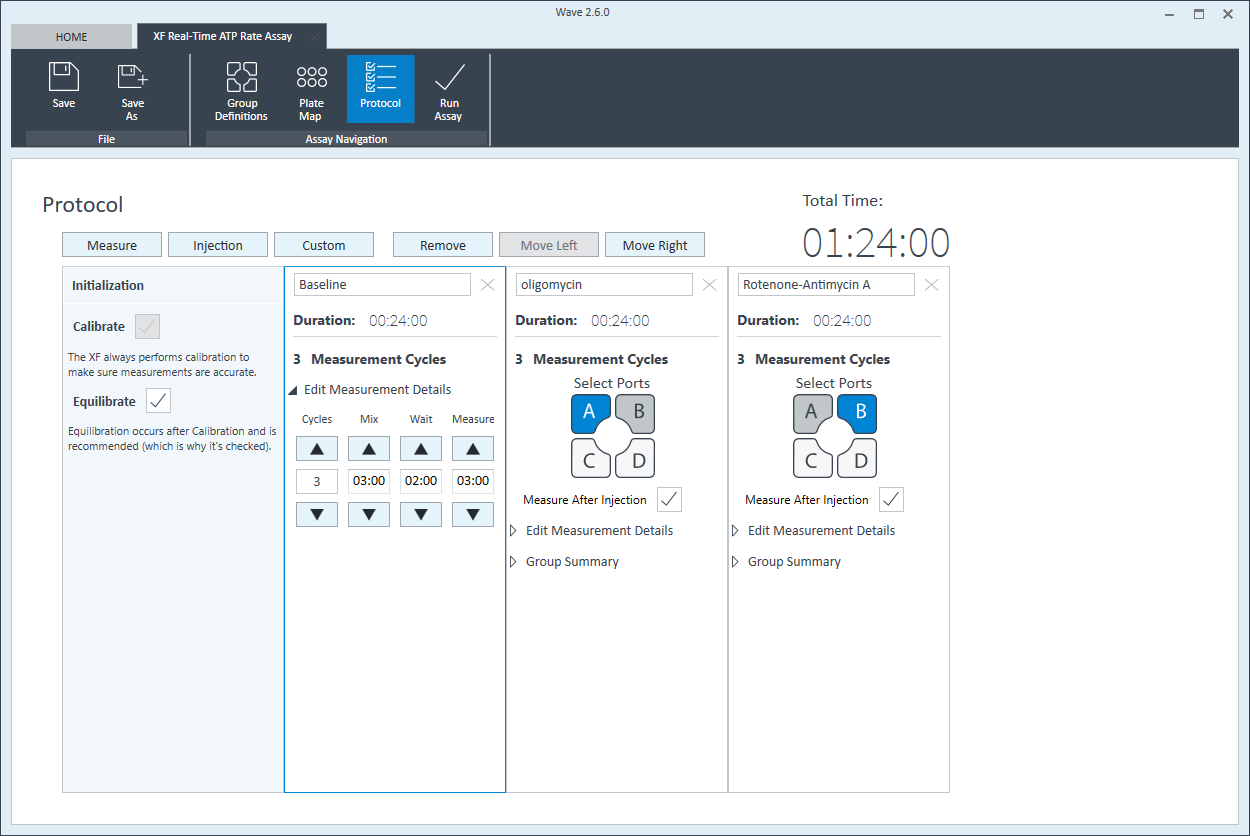Delete the Baseline step with its X icon
This screenshot has height=836, width=1250.
pyautogui.click(x=487, y=285)
